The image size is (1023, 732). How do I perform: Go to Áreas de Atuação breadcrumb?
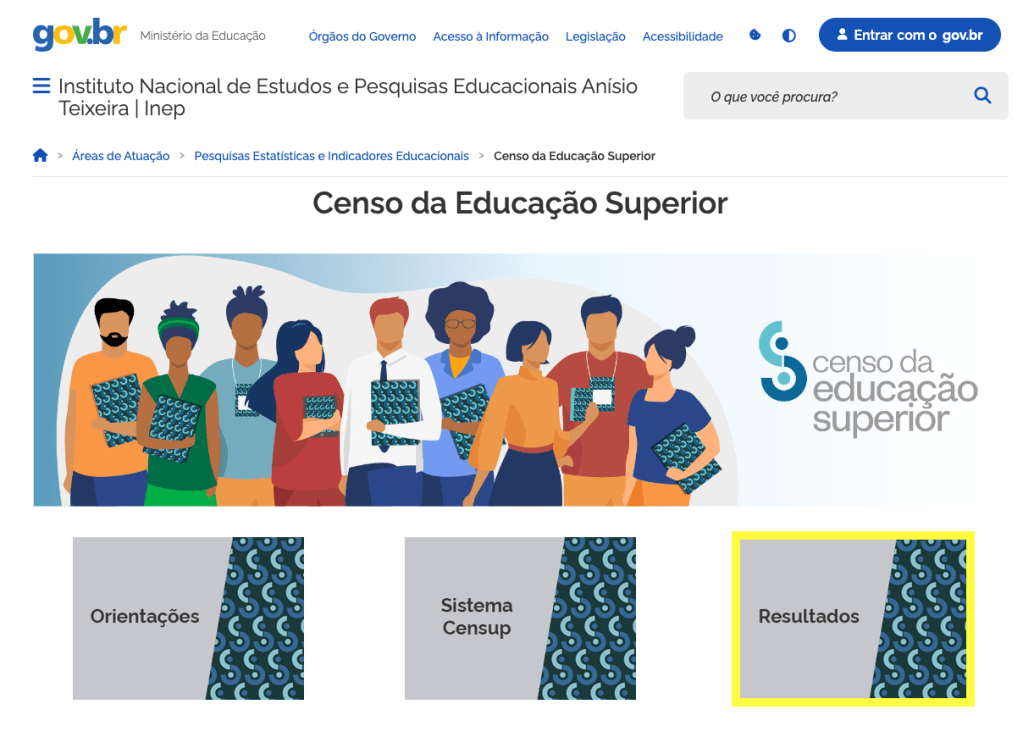click(x=121, y=156)
